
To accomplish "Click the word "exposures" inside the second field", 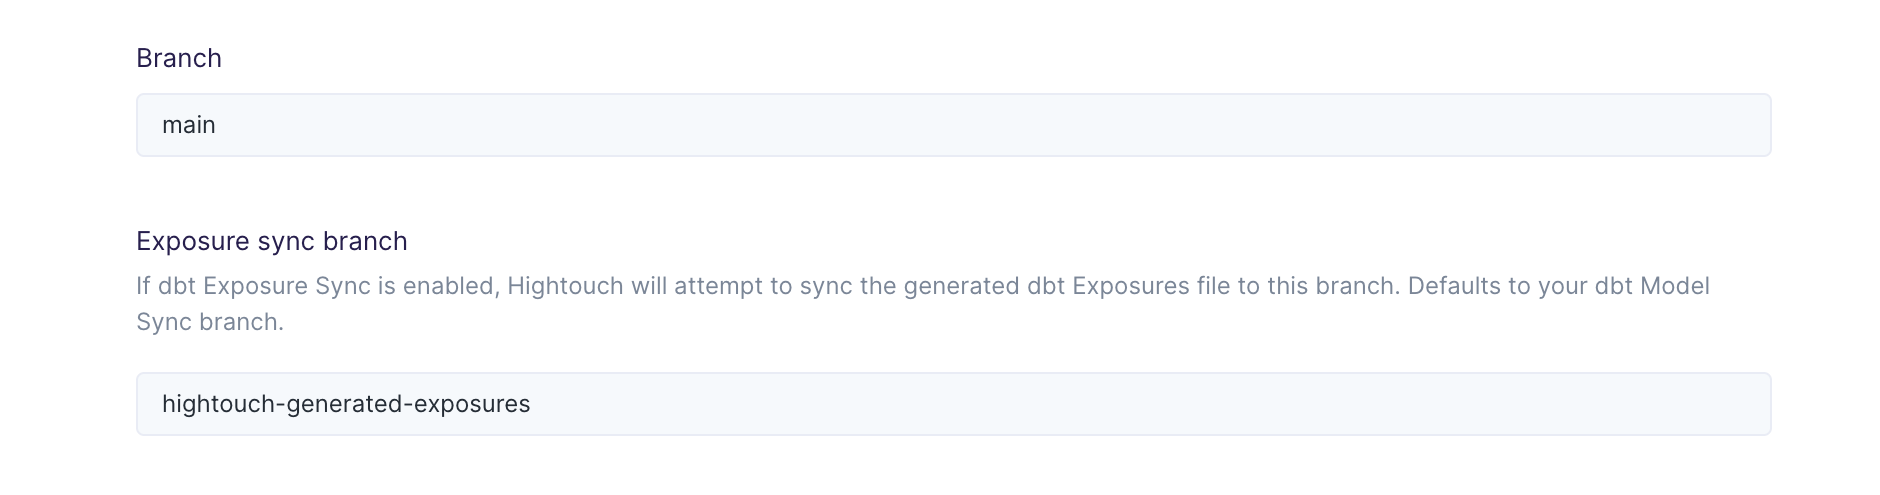I will click(x=472, y=404).
